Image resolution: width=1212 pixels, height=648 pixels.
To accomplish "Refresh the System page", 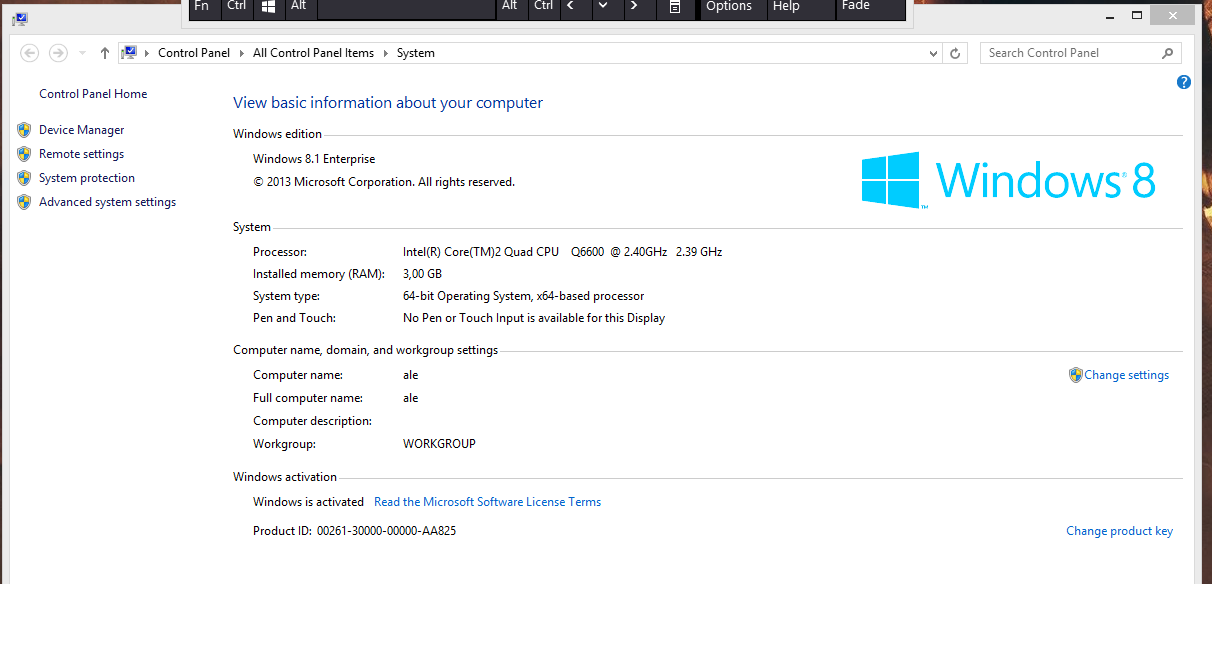I will pyautogui.click(x=955, y=53).
